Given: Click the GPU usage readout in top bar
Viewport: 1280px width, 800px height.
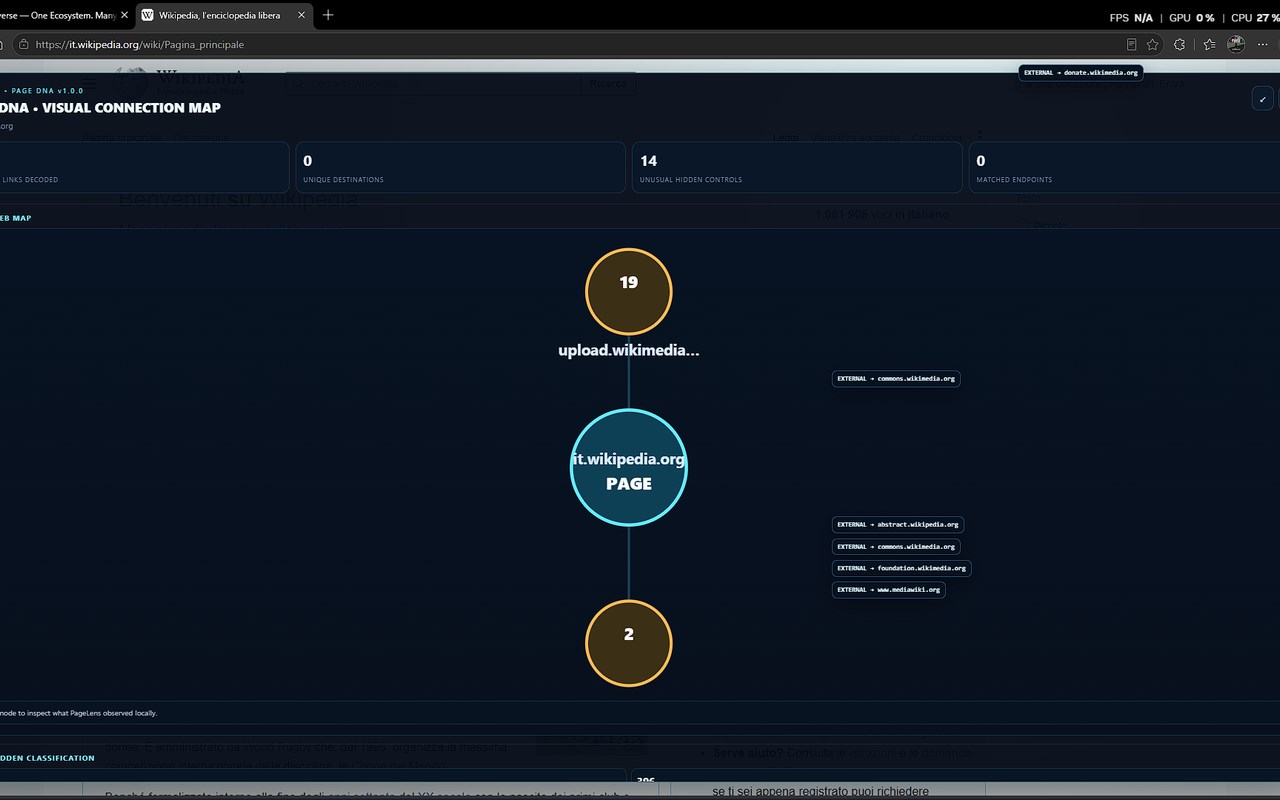Looking at the screenshot, I should pos(1192,17).
